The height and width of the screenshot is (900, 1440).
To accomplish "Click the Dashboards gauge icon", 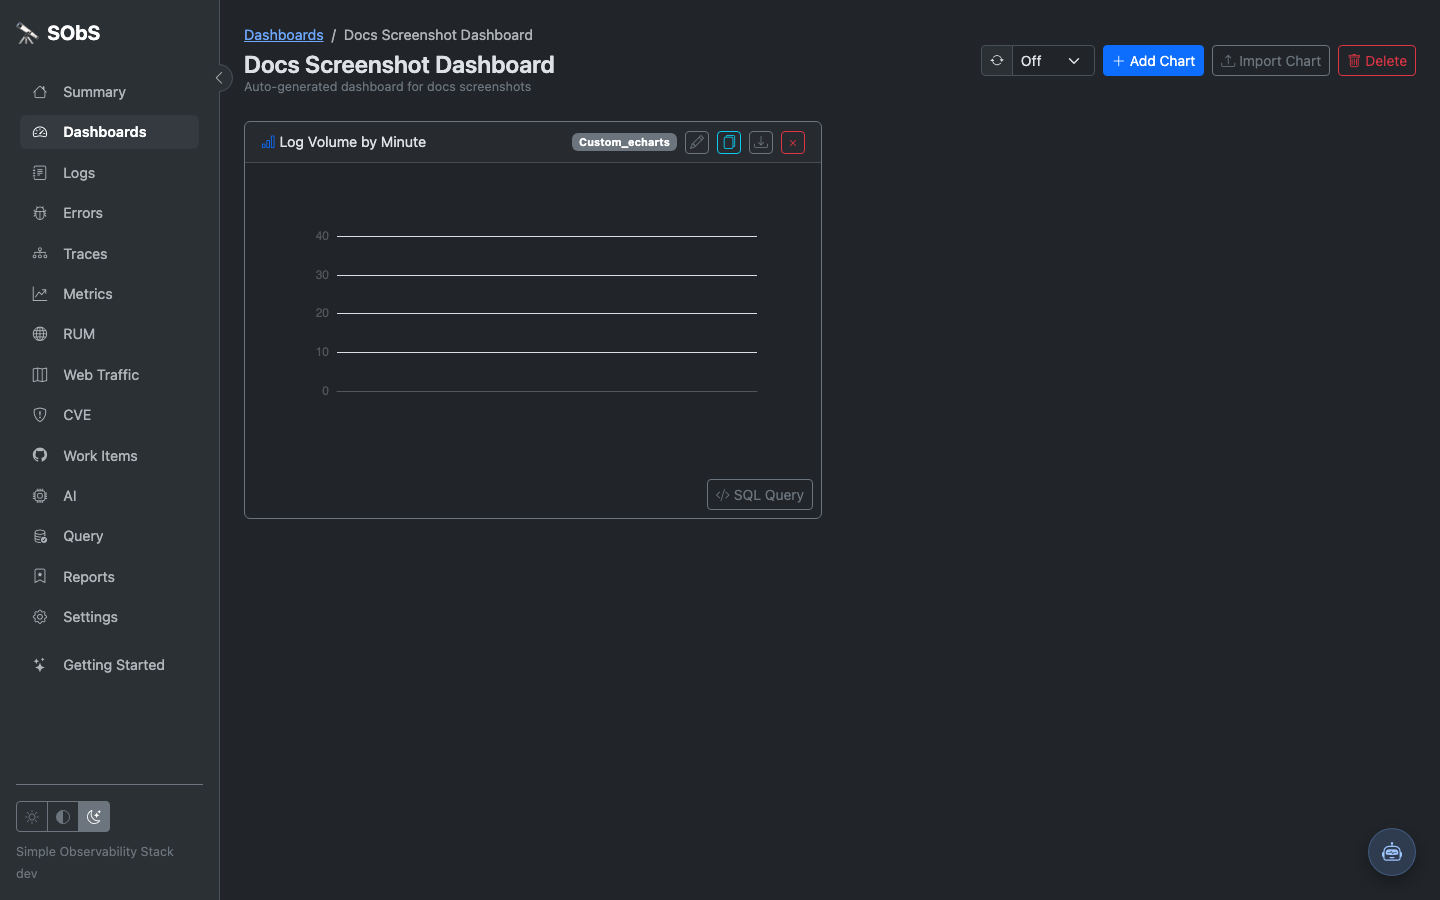I will pos(40,132).
